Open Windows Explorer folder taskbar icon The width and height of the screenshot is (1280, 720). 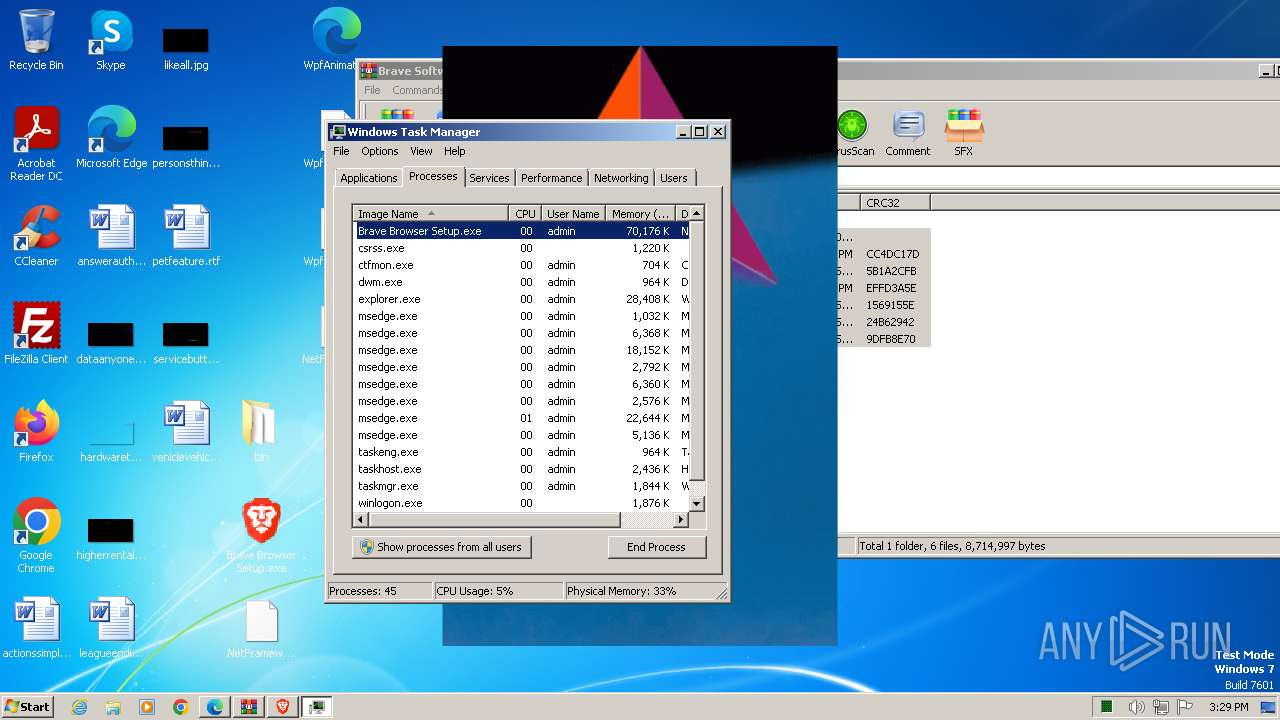tap(113, 707)
